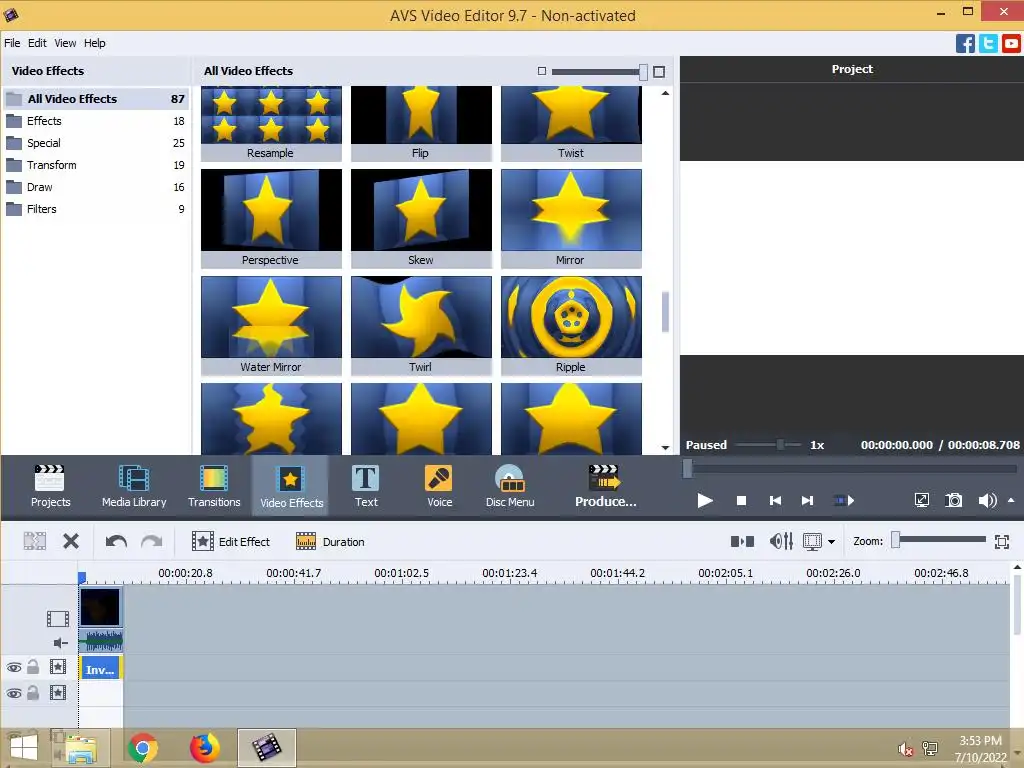Click the Duration button
Screen dimensions: 1024x768
tap(330, 541)
